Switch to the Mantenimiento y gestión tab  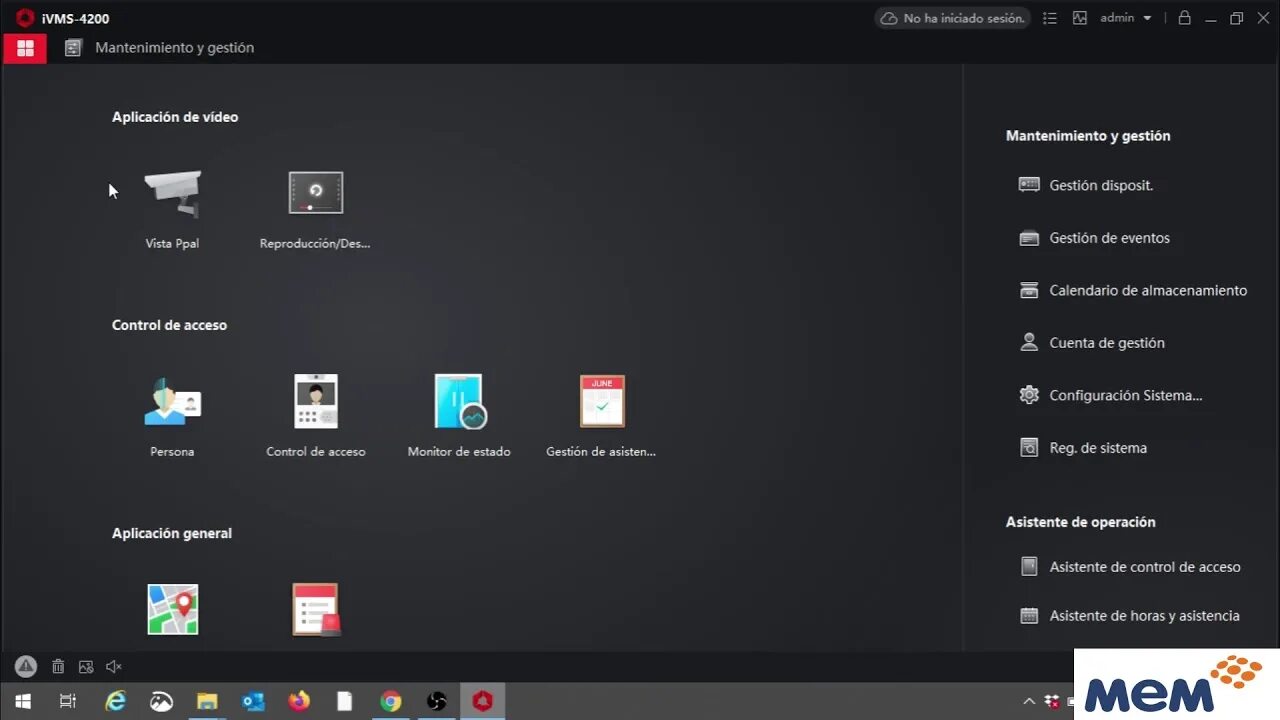pos(160,48)
